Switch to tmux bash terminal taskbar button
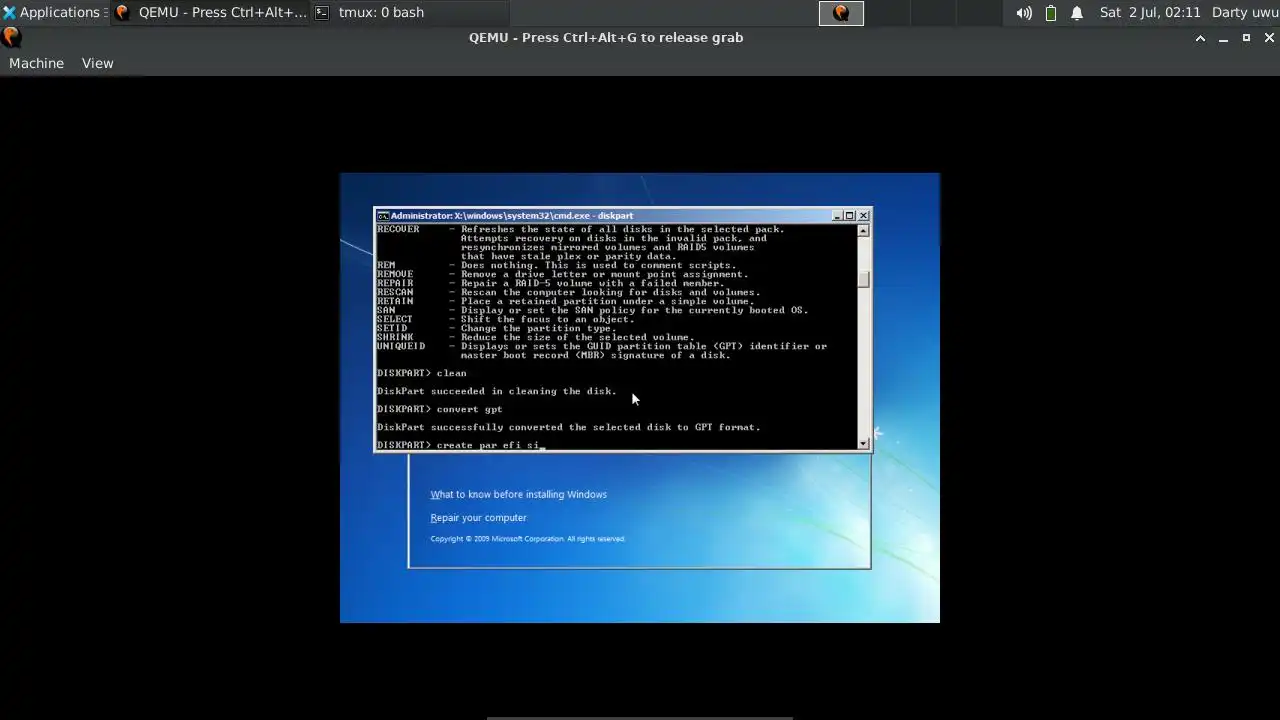This screenshot has height=720, width=1280. (x=410, y=13)
